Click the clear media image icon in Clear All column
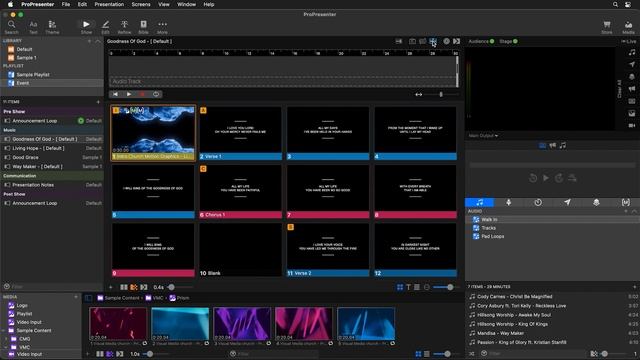The height and width of the screenshot is (360, 640). tap(632, 113)
